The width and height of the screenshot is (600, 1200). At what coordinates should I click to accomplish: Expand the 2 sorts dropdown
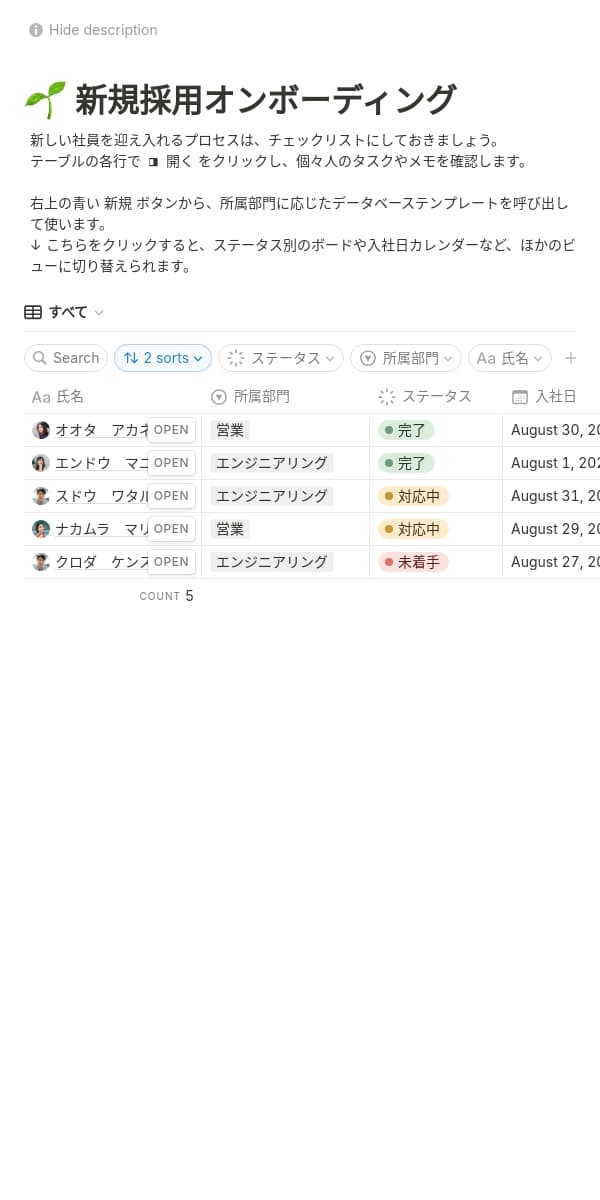(163, 358)
